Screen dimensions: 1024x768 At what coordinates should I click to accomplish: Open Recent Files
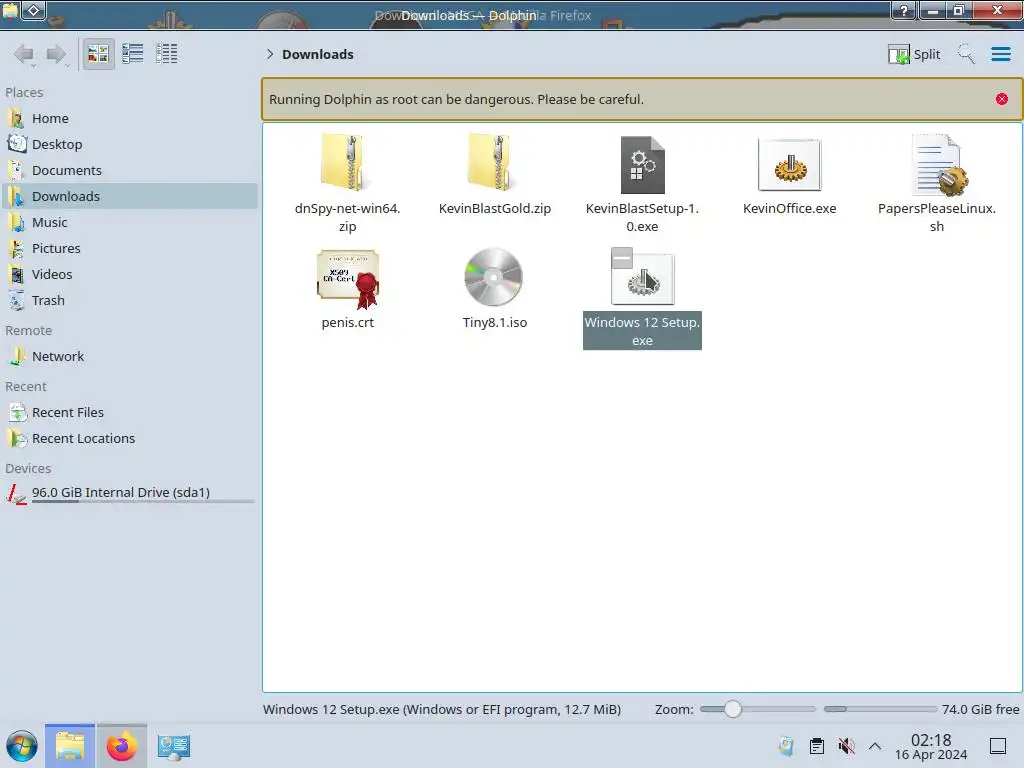click(130, 413)
